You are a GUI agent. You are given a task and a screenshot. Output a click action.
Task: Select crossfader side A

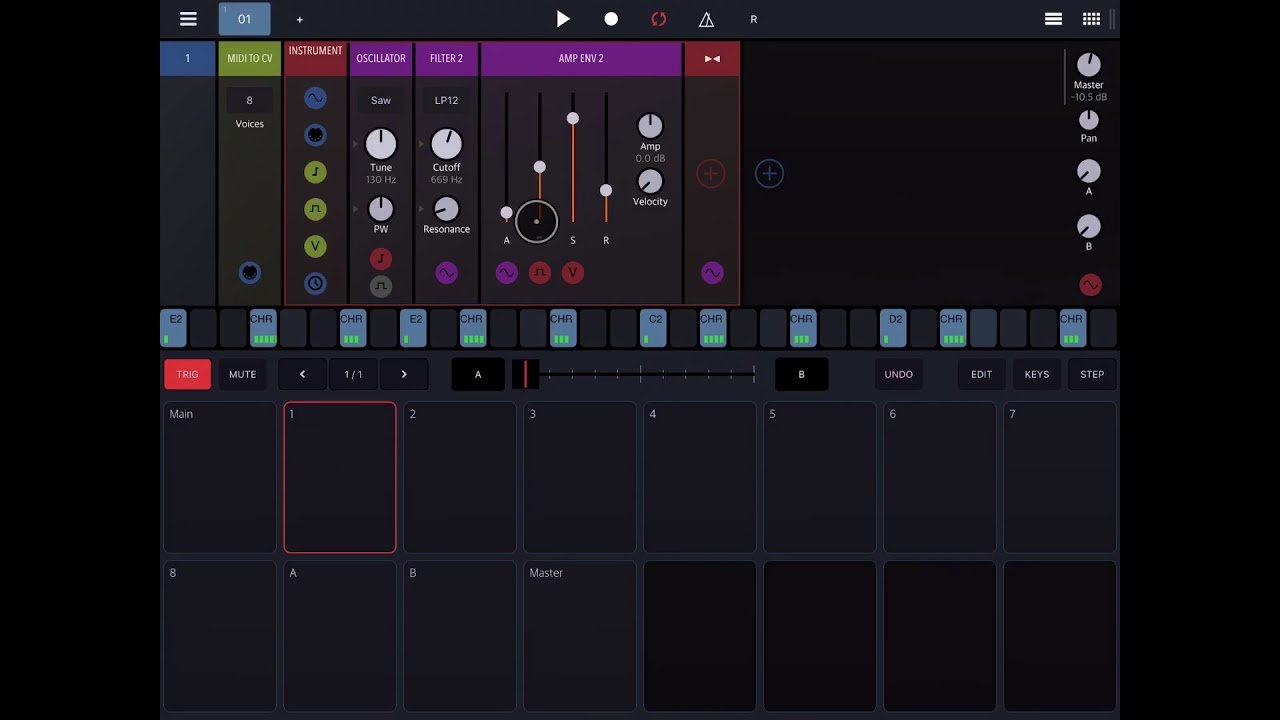click(478, 374)
